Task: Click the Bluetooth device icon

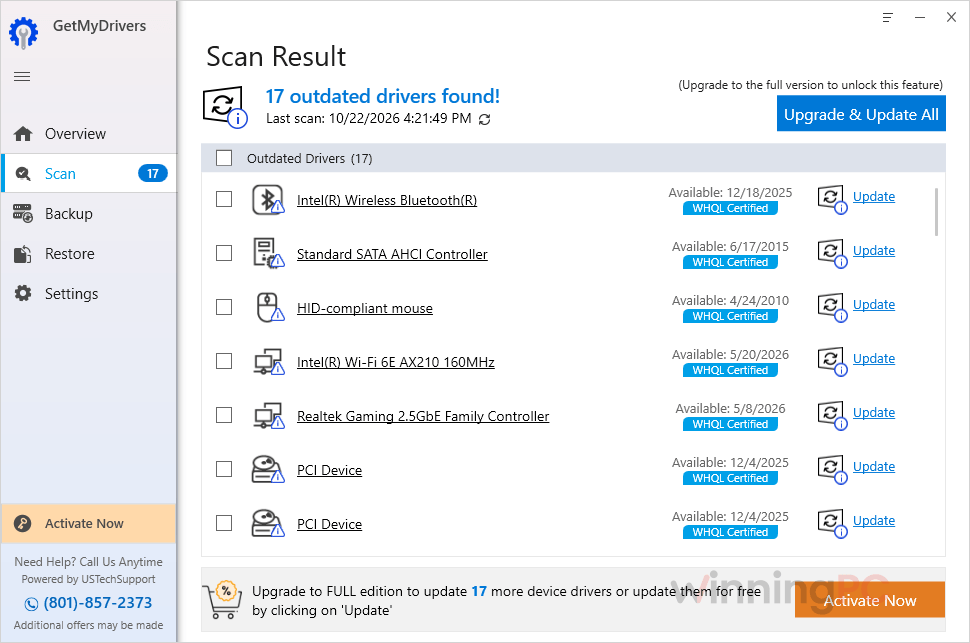Action: click(268, 200)
